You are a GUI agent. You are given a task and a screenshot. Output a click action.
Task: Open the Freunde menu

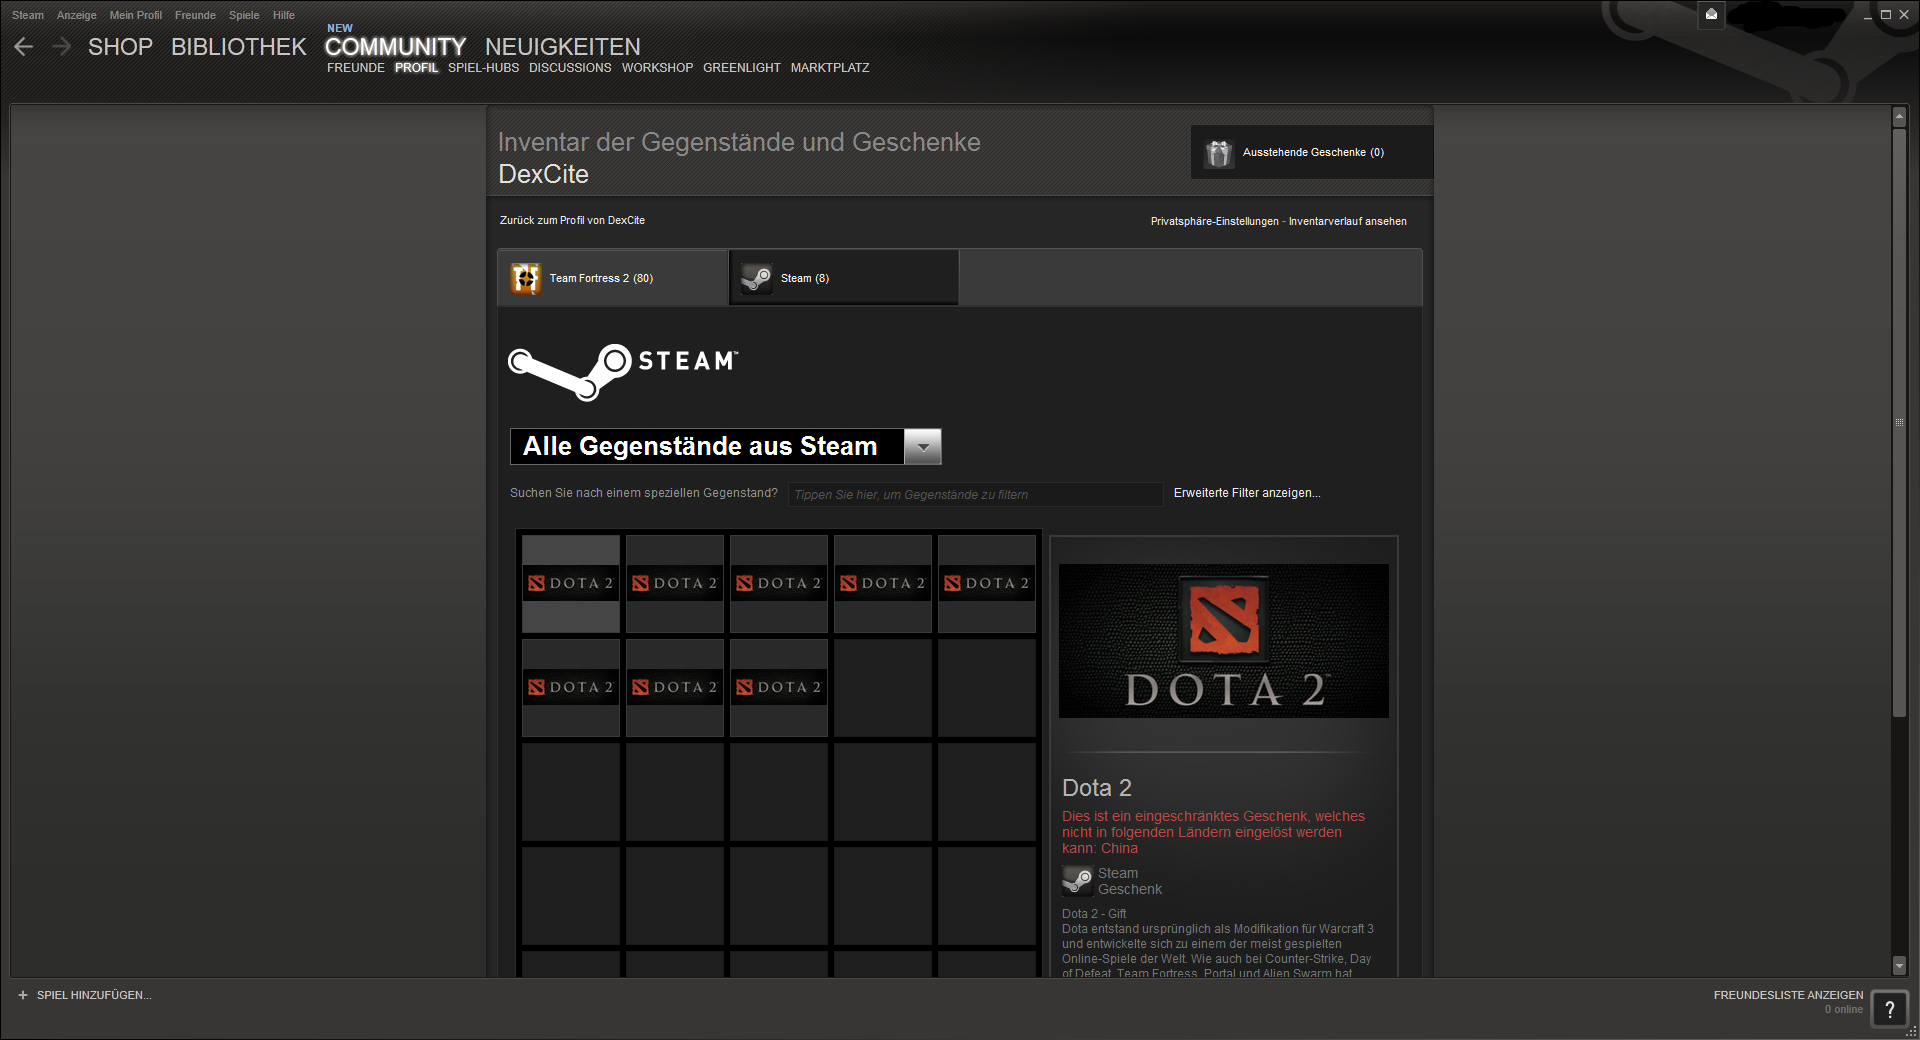(x=195, y=15)
